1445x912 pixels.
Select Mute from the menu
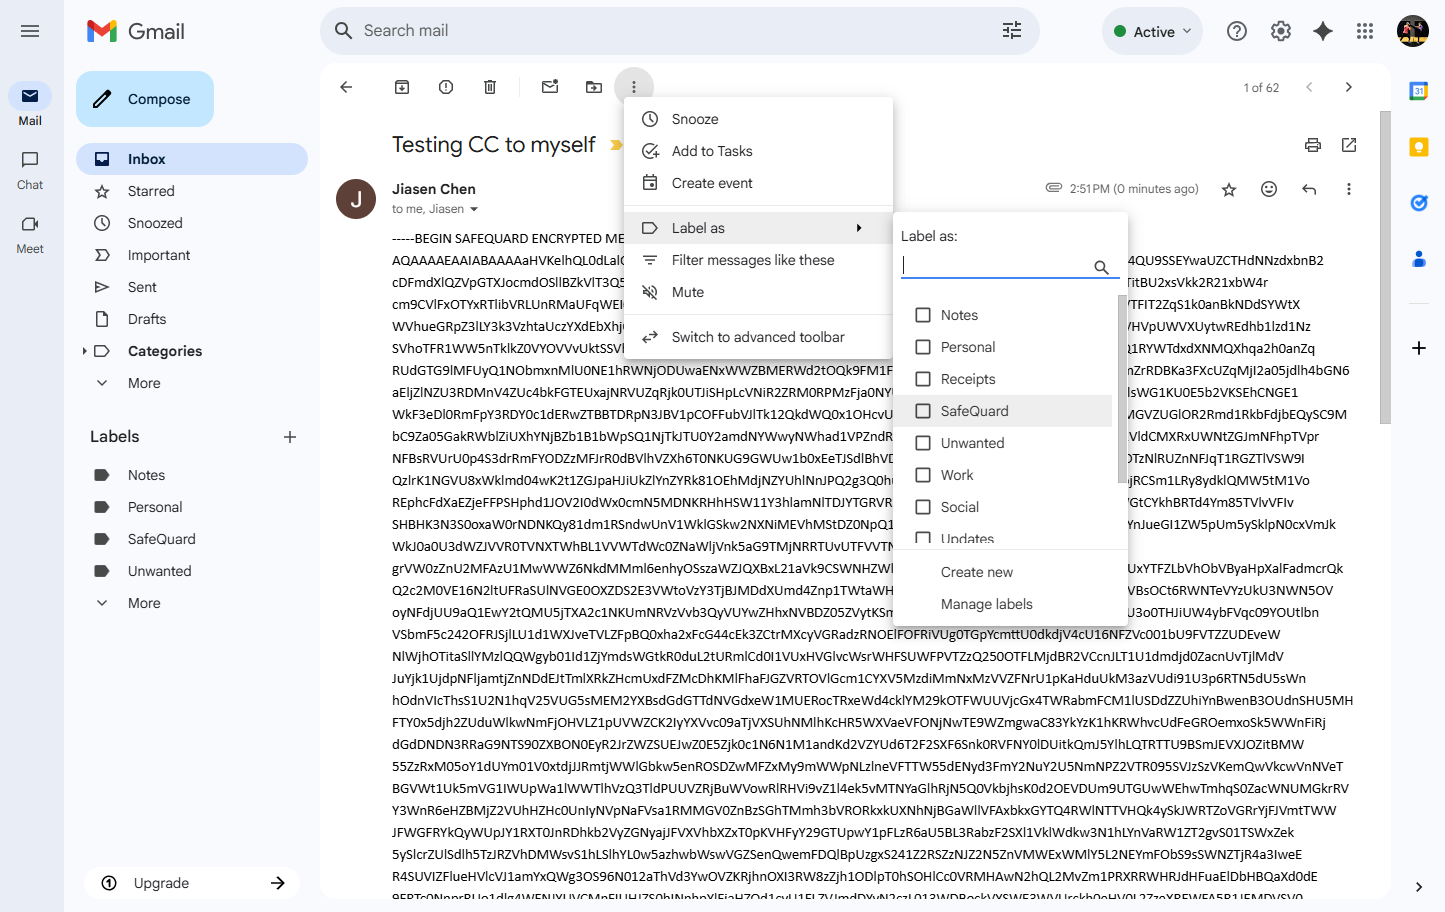coord(758,292)
